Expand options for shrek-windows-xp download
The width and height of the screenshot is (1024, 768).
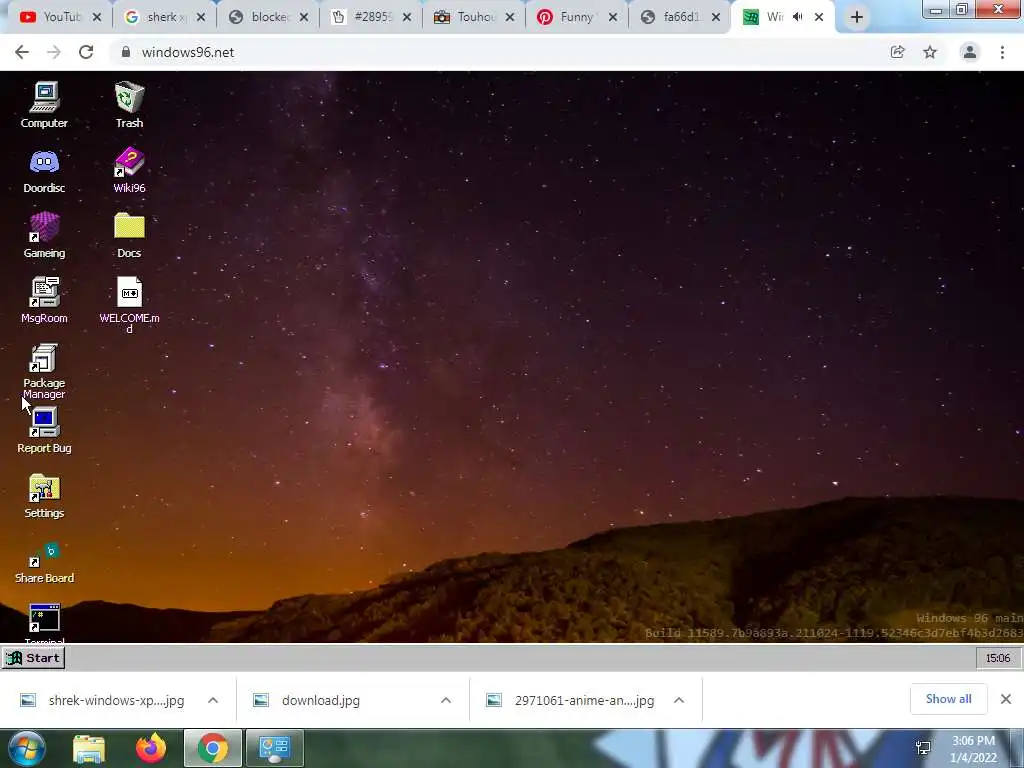[213, 700]
